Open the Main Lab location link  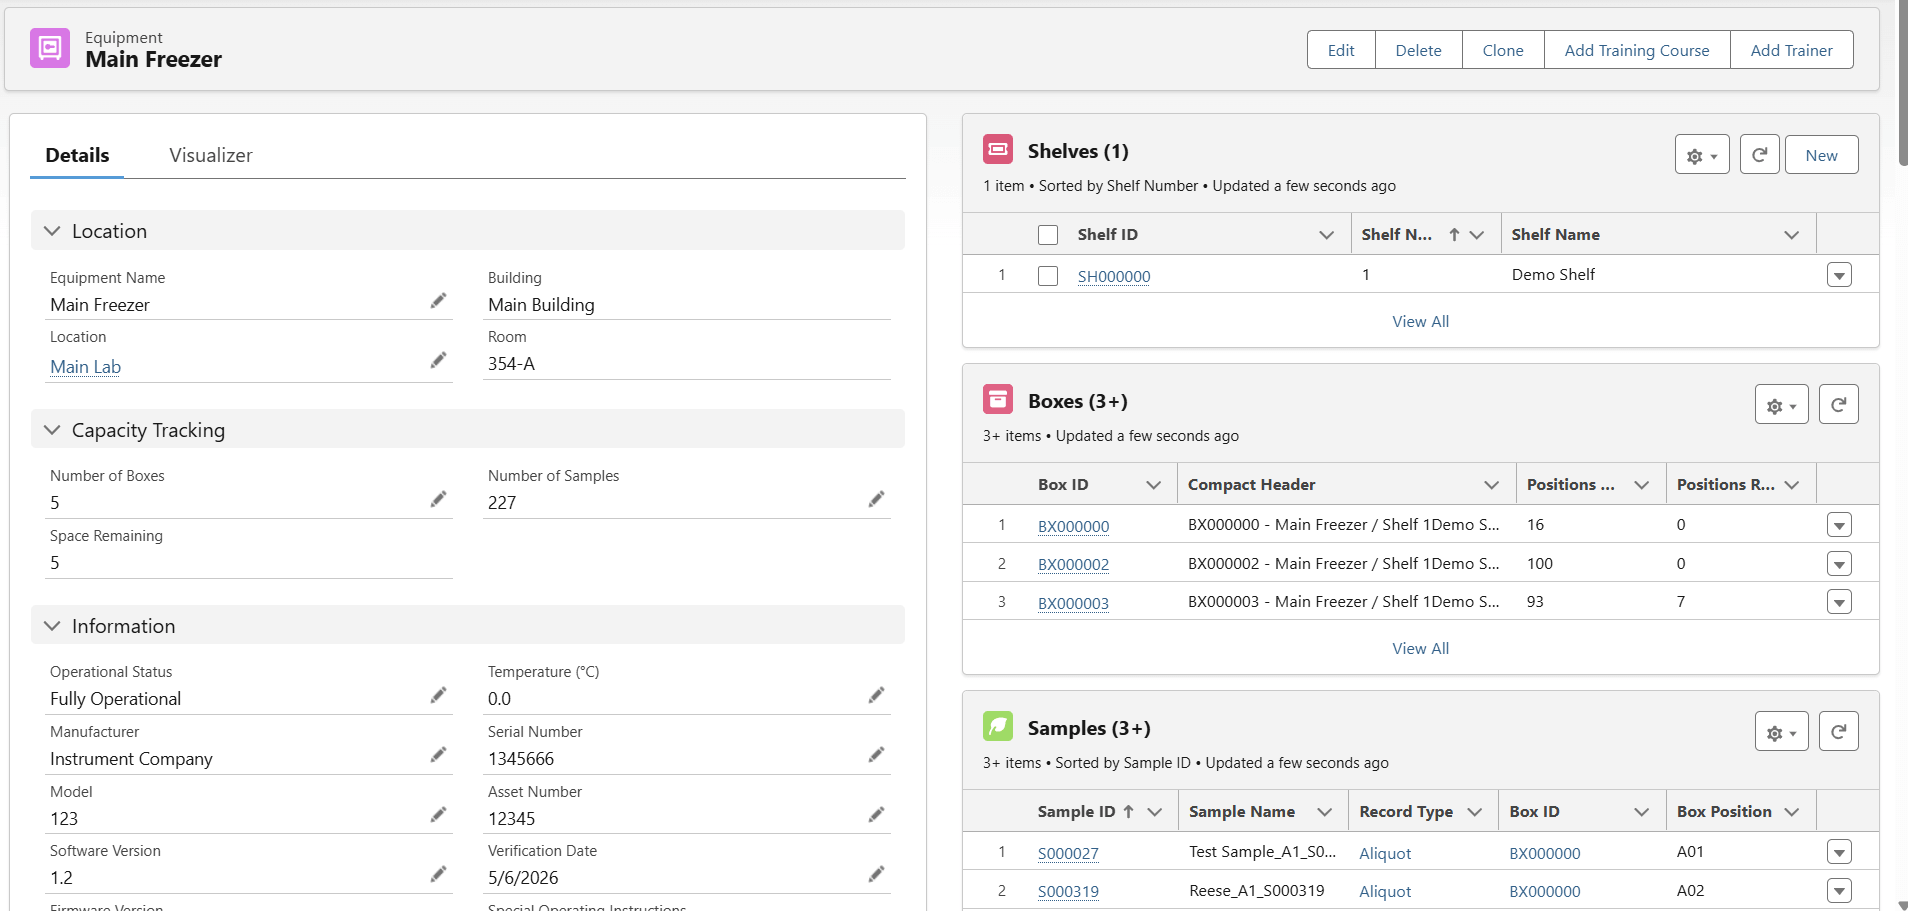coord(86,367)
